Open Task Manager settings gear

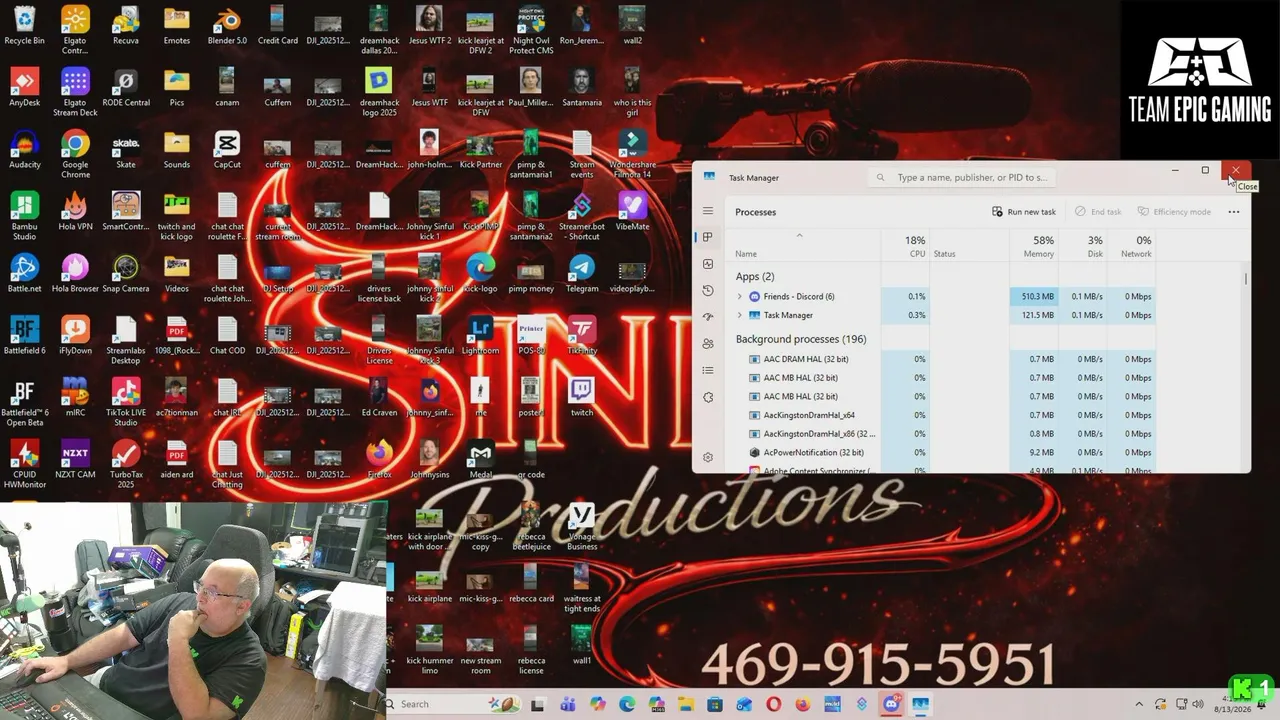[x=708, y=457]
